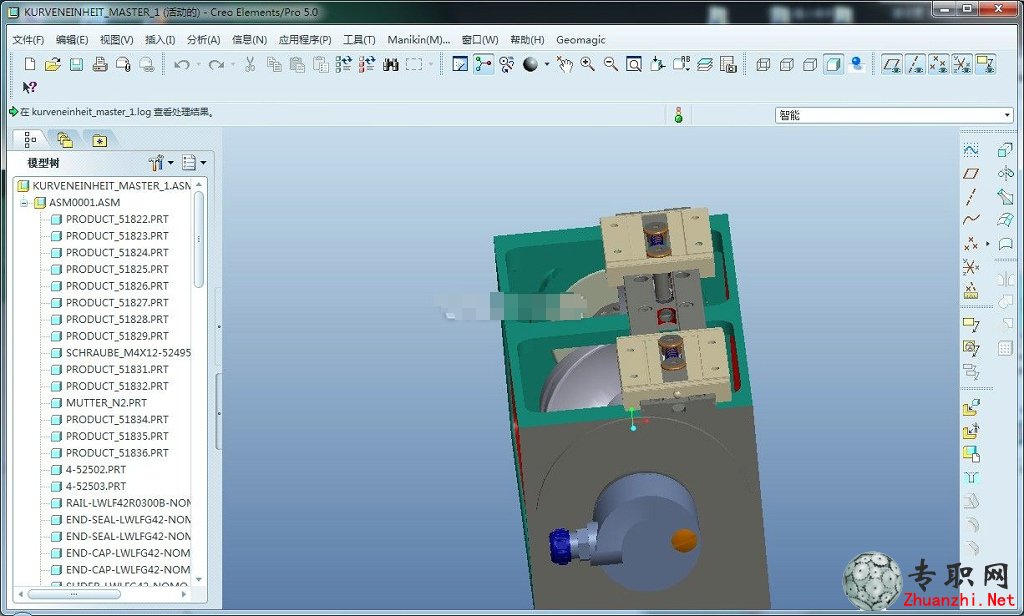Image resolution: width=1024 pixels, height=616 pixels.
Task: Open the layers stack icon
Action: tap(705, 64)
